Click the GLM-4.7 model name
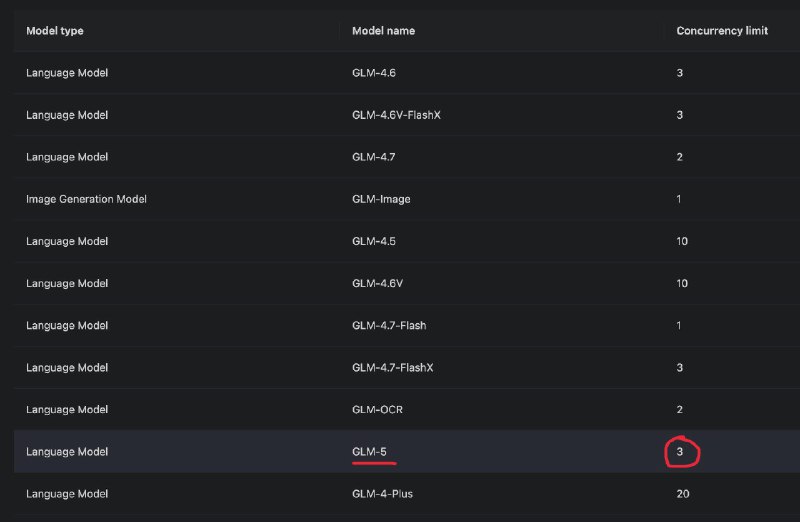 (x=375, y=157)
